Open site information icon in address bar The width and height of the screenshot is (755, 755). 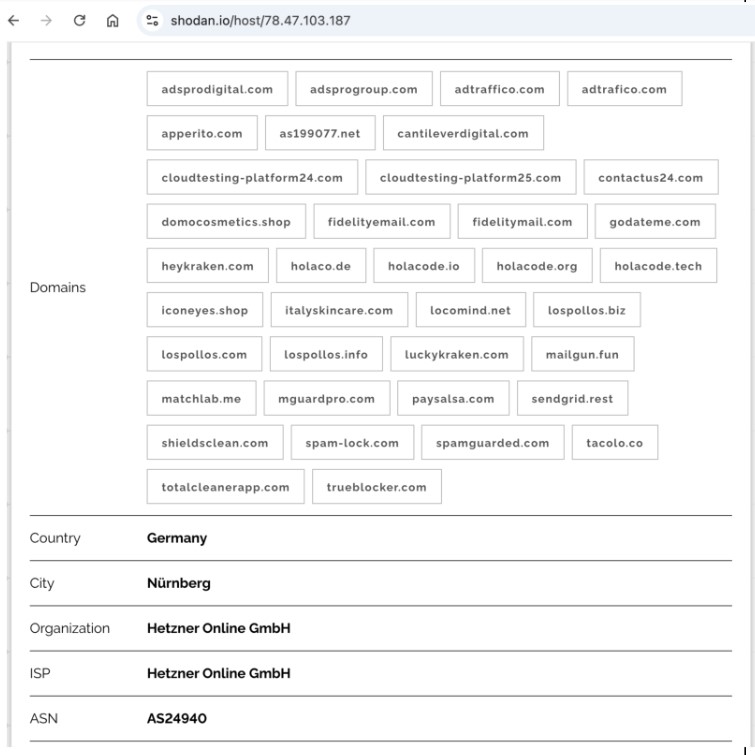[152, 20]
